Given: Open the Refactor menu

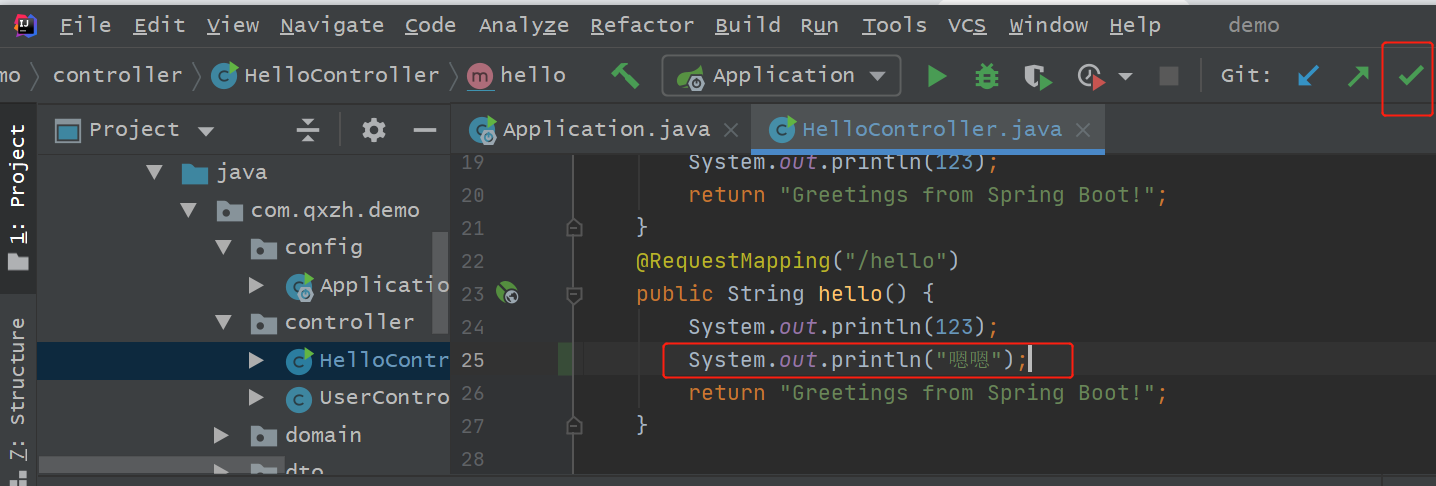Looking at the screenshot, I should pyautogui.click(x=642, y=26).
